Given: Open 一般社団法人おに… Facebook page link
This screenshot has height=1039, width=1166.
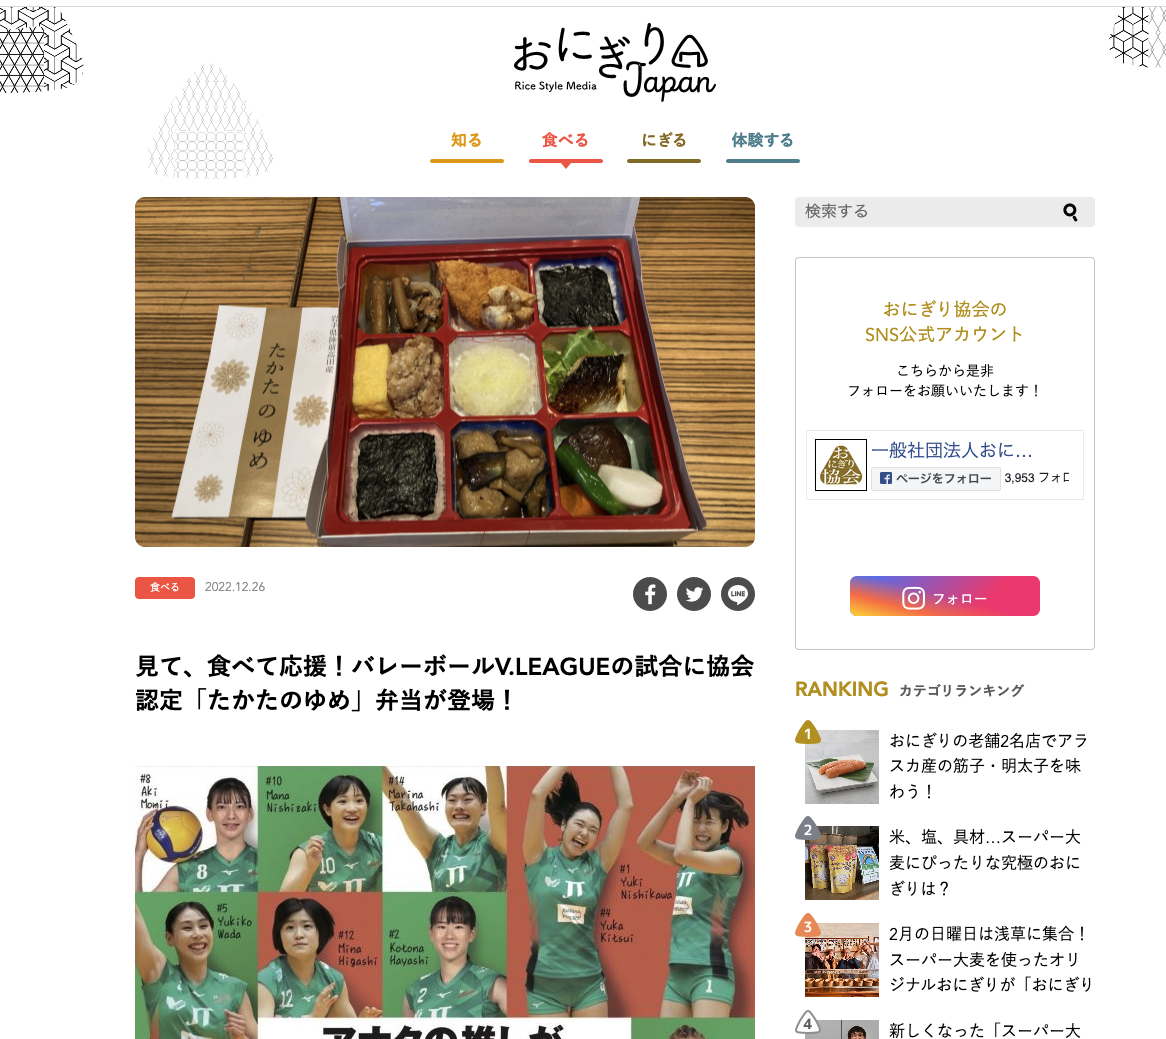Looking at the screenshot, I should tap(952, 451).
